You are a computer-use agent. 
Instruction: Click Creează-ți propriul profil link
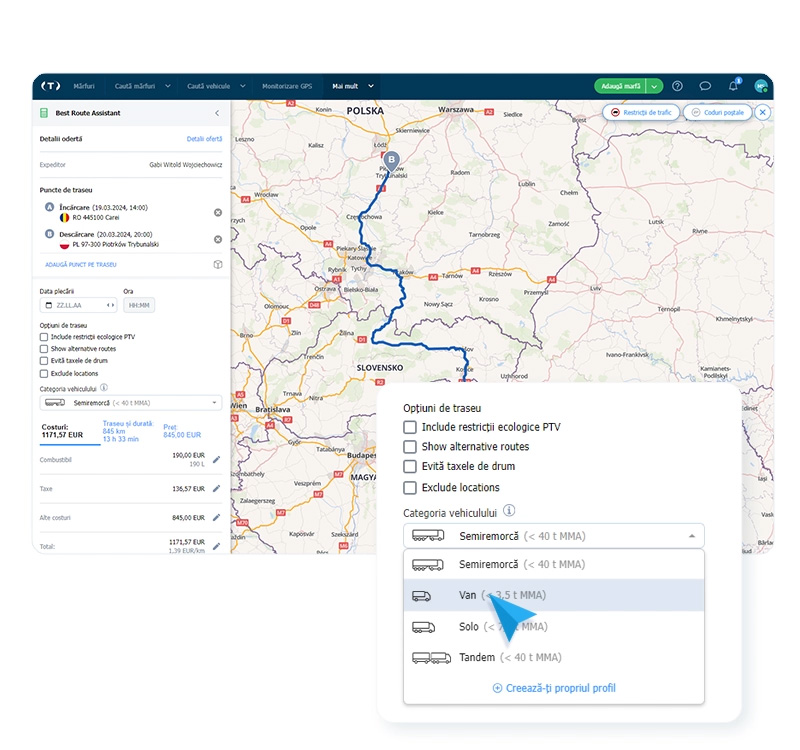click(x=554, y=688)
